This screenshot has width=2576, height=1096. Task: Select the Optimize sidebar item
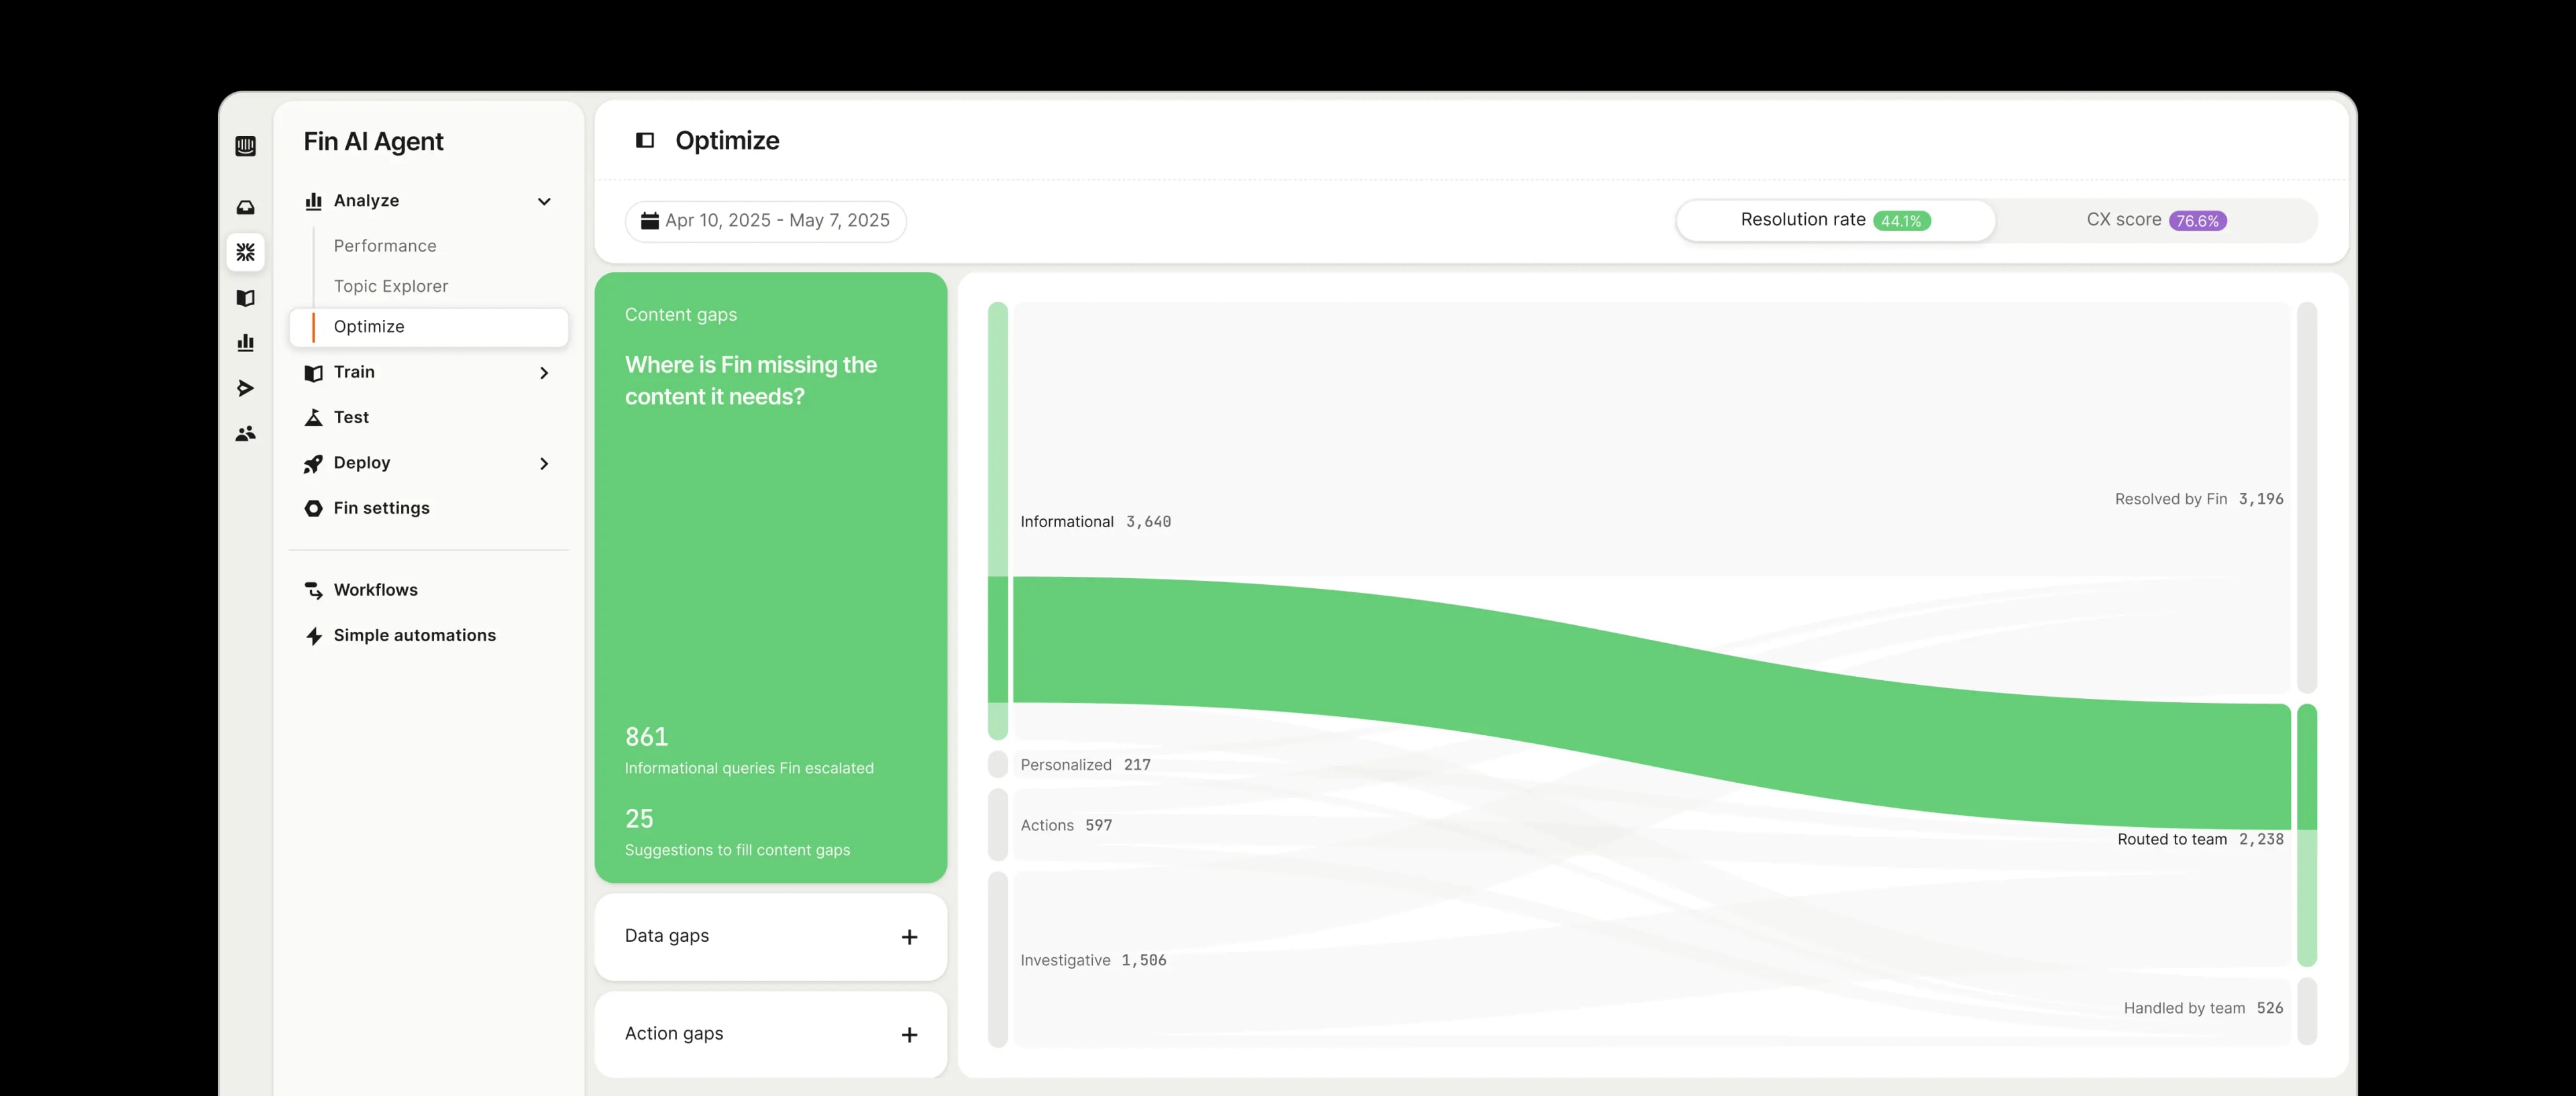(x=429, y=327)
